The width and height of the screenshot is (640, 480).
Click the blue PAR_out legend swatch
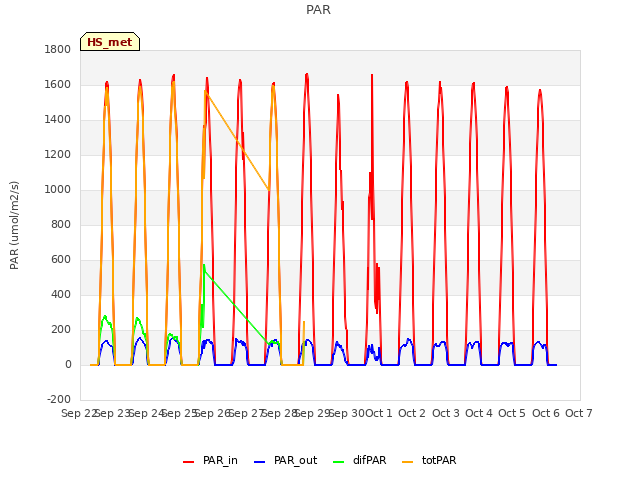coord(259,462)
